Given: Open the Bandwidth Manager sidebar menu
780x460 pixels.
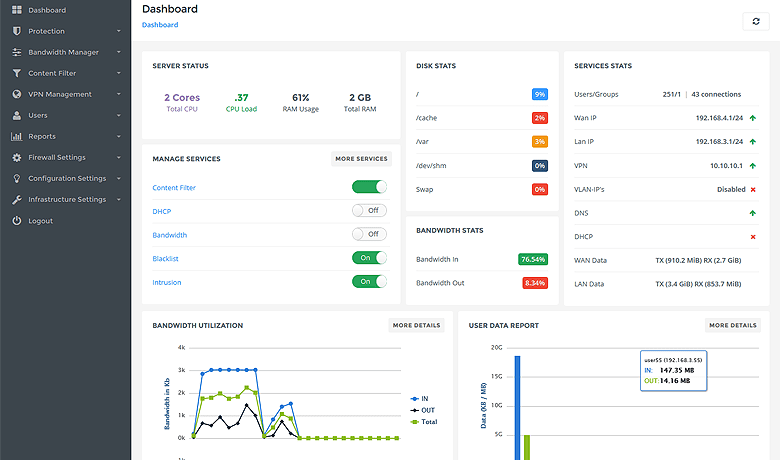Looking at the screenshot, I should pyautogui.click(x=65, y=52).
